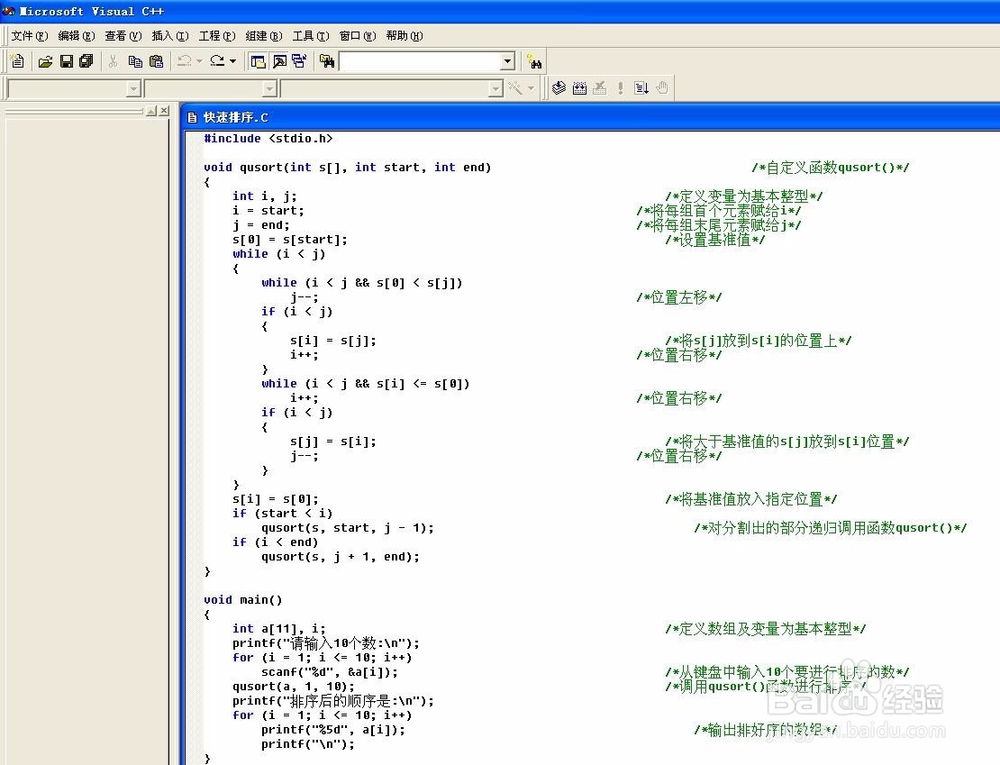Click the Paste clipboard icon
Viewport: 1000px width, 765px height.
(156, 62)
